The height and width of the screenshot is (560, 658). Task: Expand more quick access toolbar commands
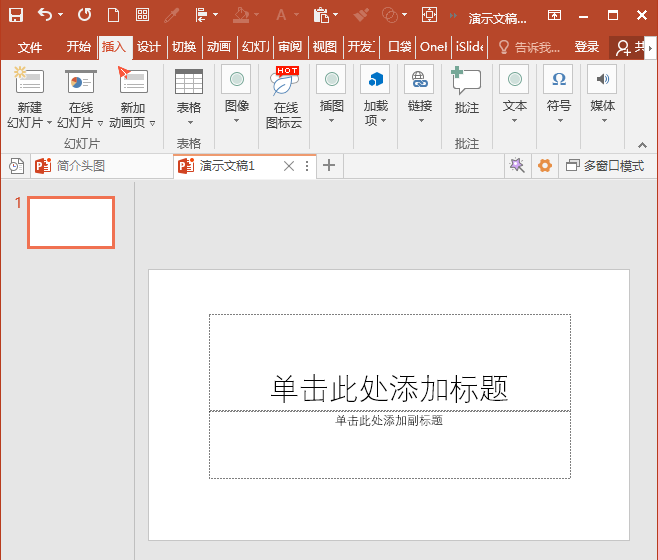tap(453, 16)
